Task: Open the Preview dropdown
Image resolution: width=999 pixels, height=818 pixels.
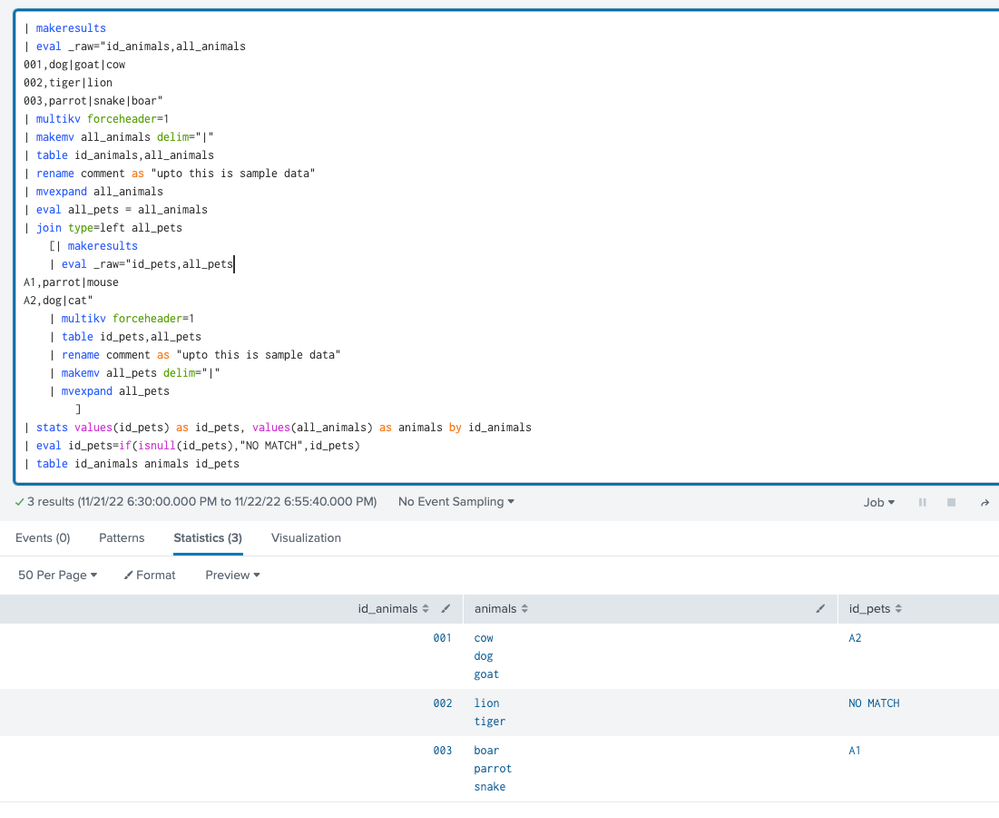Action: 232,575
